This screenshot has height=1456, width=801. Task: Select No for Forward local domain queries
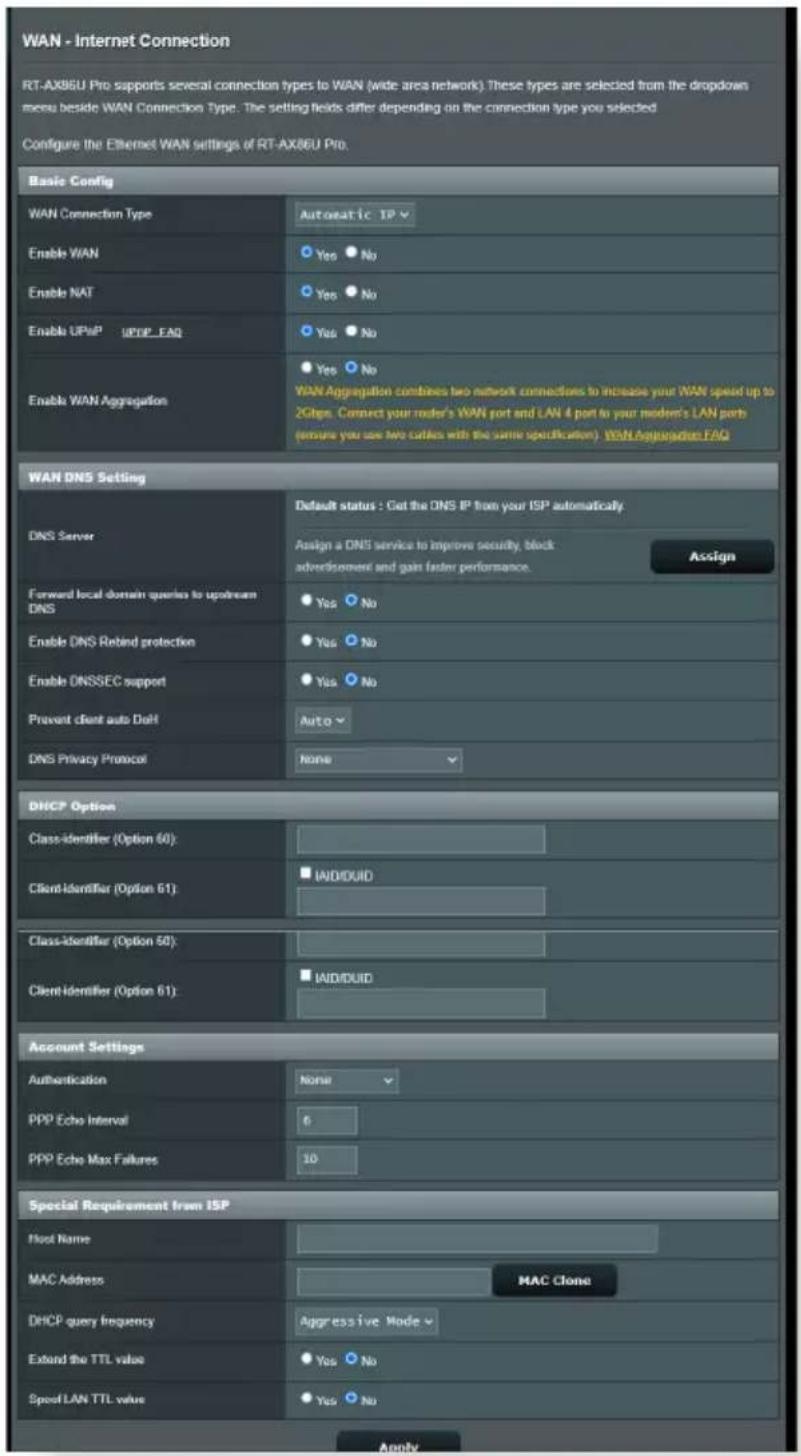point(351,601)
